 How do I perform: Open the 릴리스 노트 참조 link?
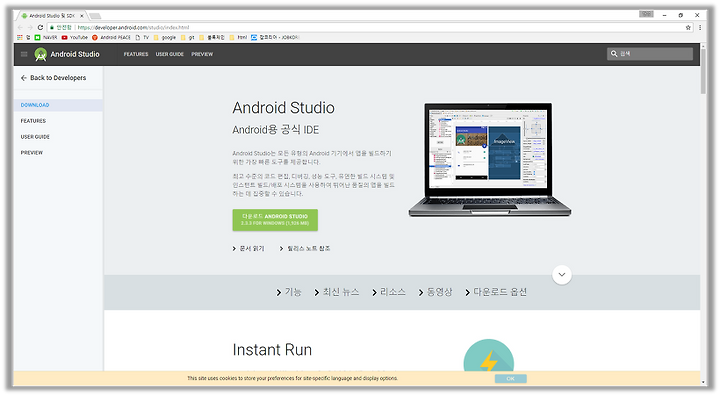305,249
